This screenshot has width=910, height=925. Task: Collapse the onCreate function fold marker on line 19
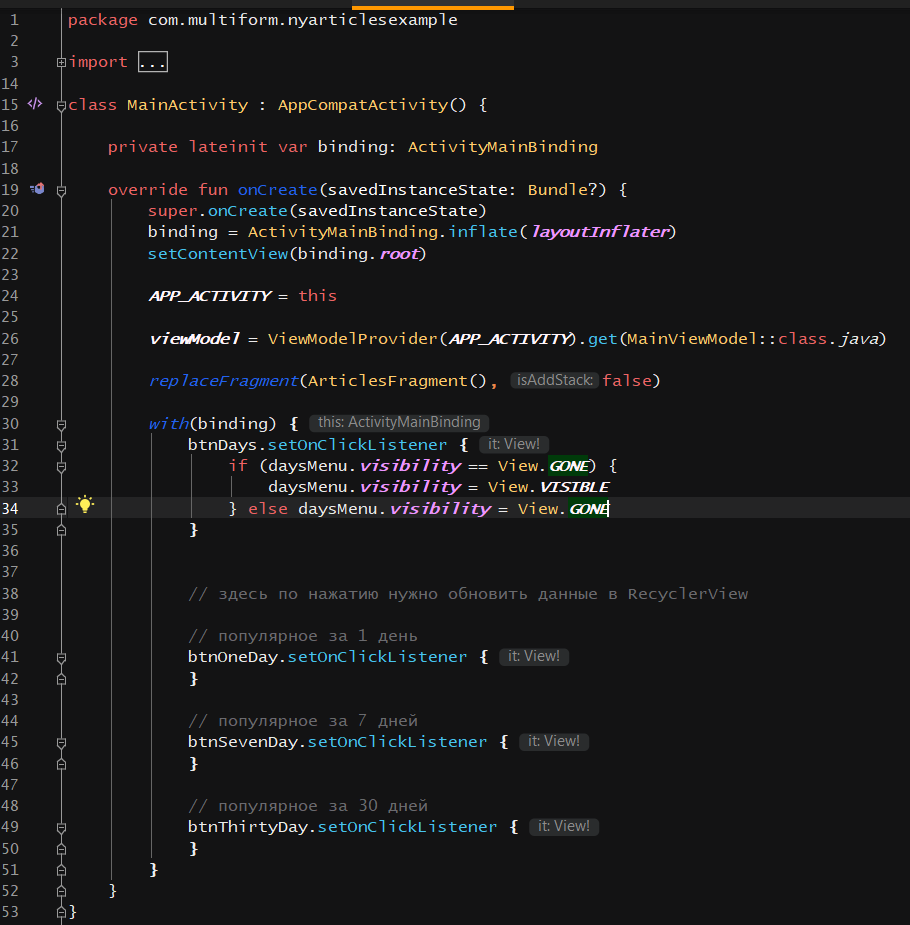61,191
